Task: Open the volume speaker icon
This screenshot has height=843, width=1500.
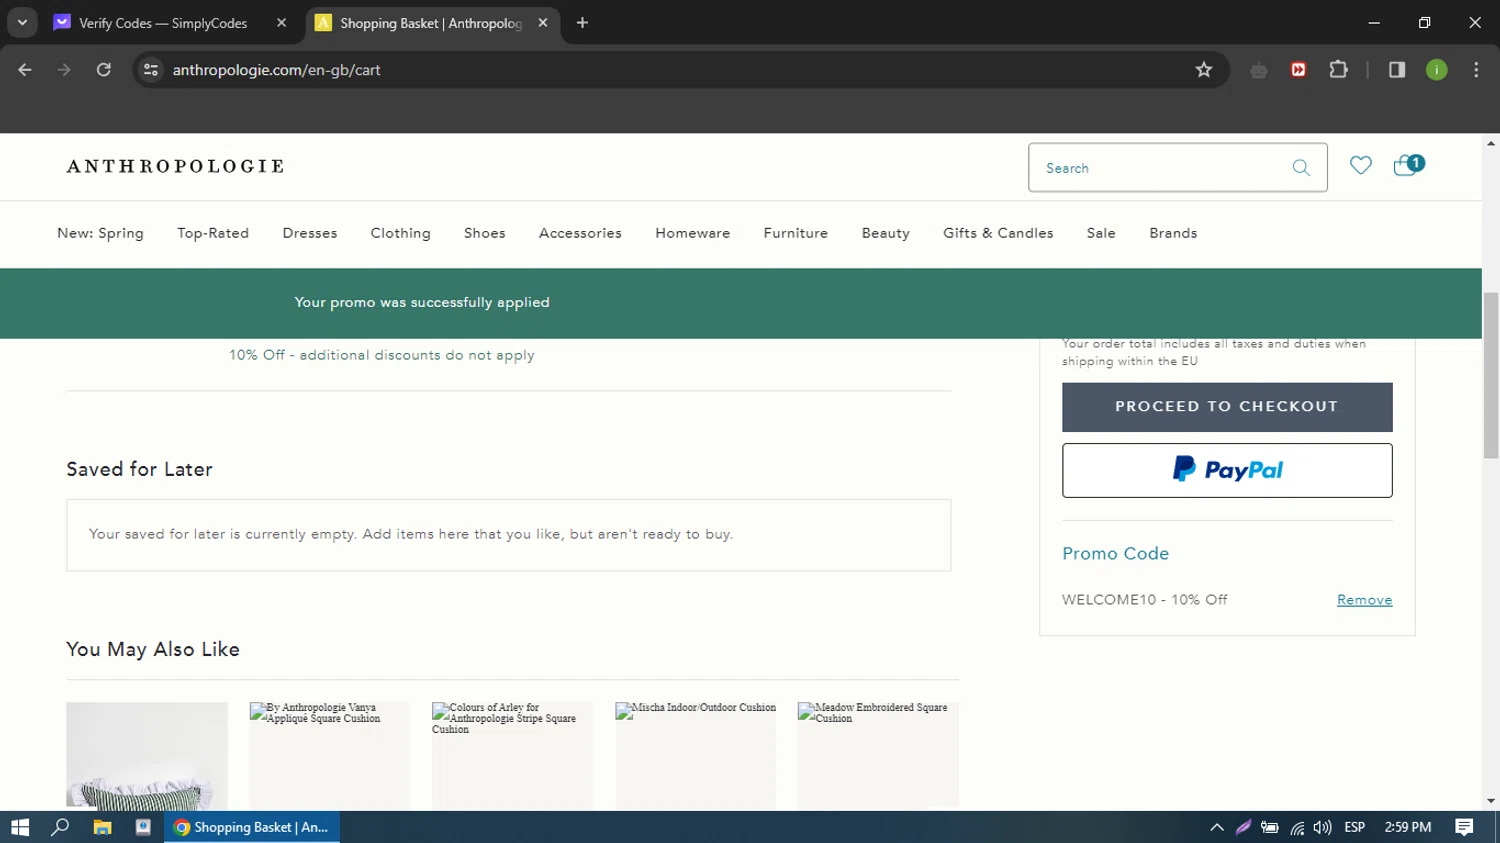Action: (1322, 827)
